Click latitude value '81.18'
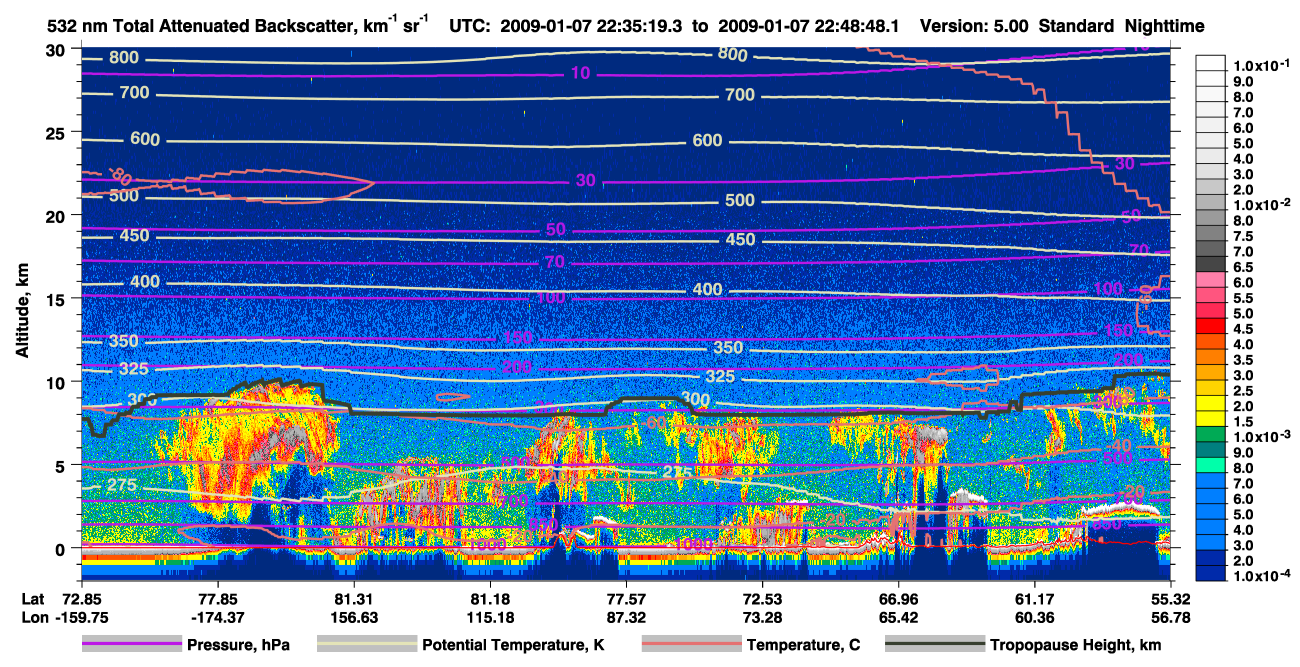Screen dimensions: 1300x667 490,599
